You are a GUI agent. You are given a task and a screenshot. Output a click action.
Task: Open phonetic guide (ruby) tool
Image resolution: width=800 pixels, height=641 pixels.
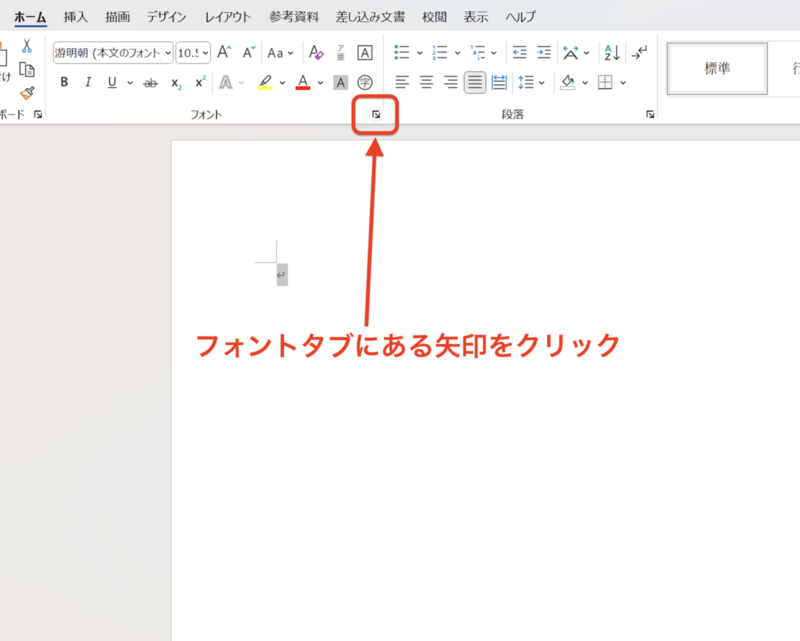pos(340,53)
